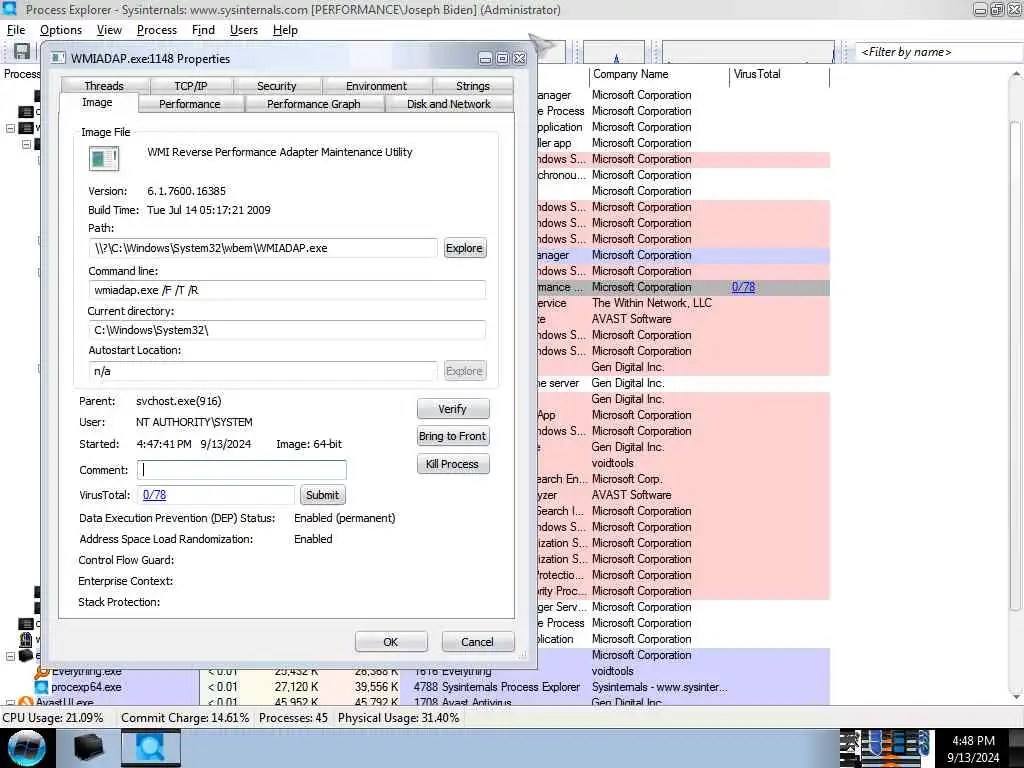This screenshot has width=1024, height=768.
Task: Open the 0/78 link in VirusTotal column
Action: point(743,287)
